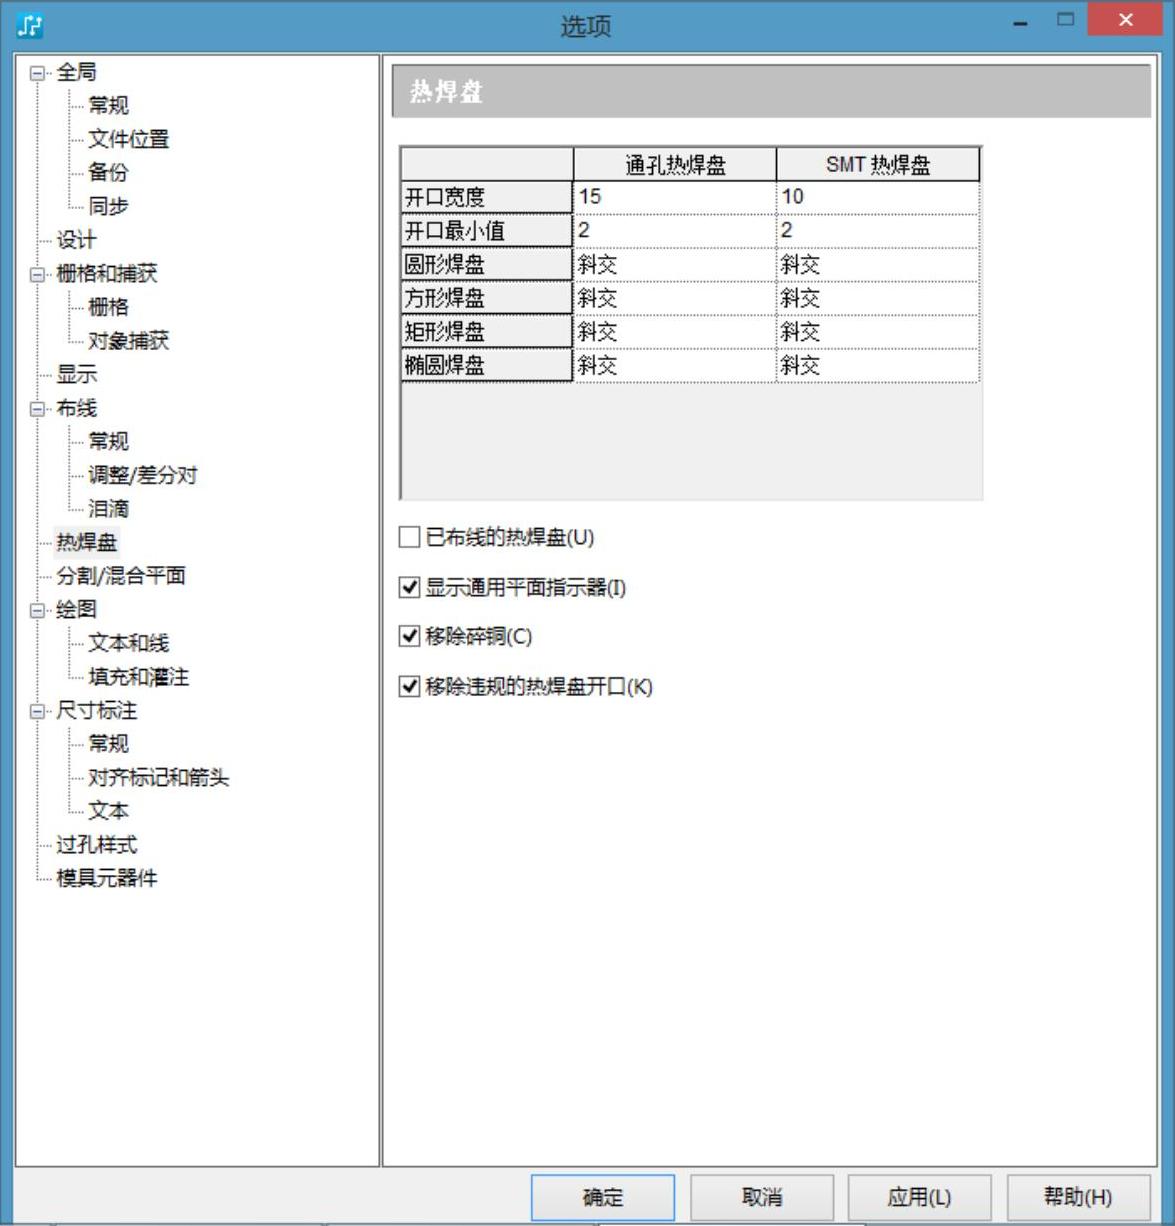
Task: Click 帮助(H) button
Action: click(1078, 1197)
